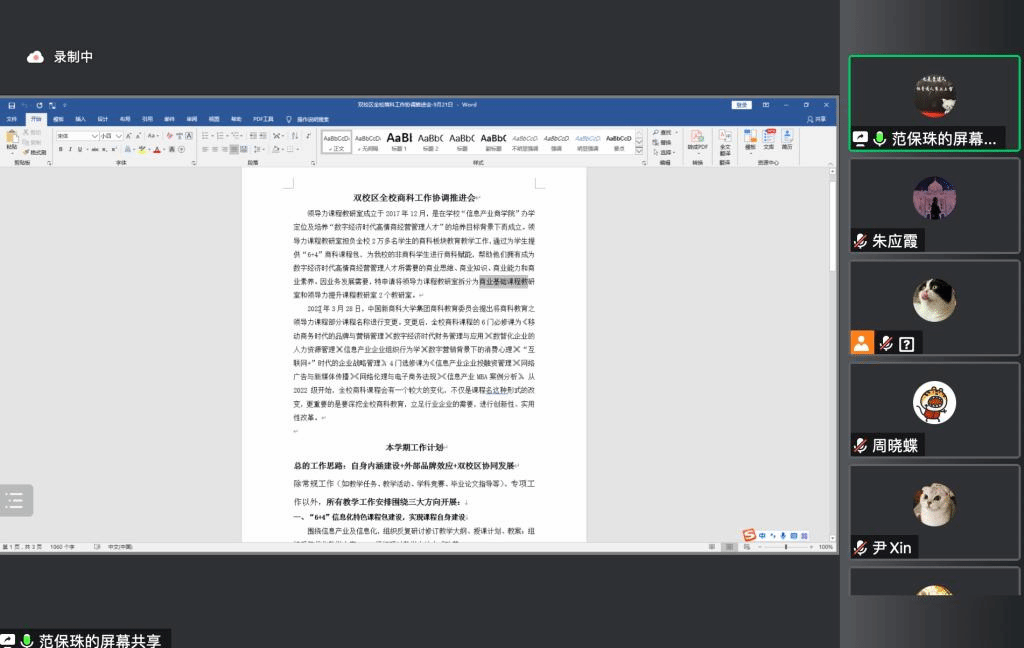Viewport: 1024px width, 648px height.
Task: Click the Sogou input method icon
Action: (750, 536)
